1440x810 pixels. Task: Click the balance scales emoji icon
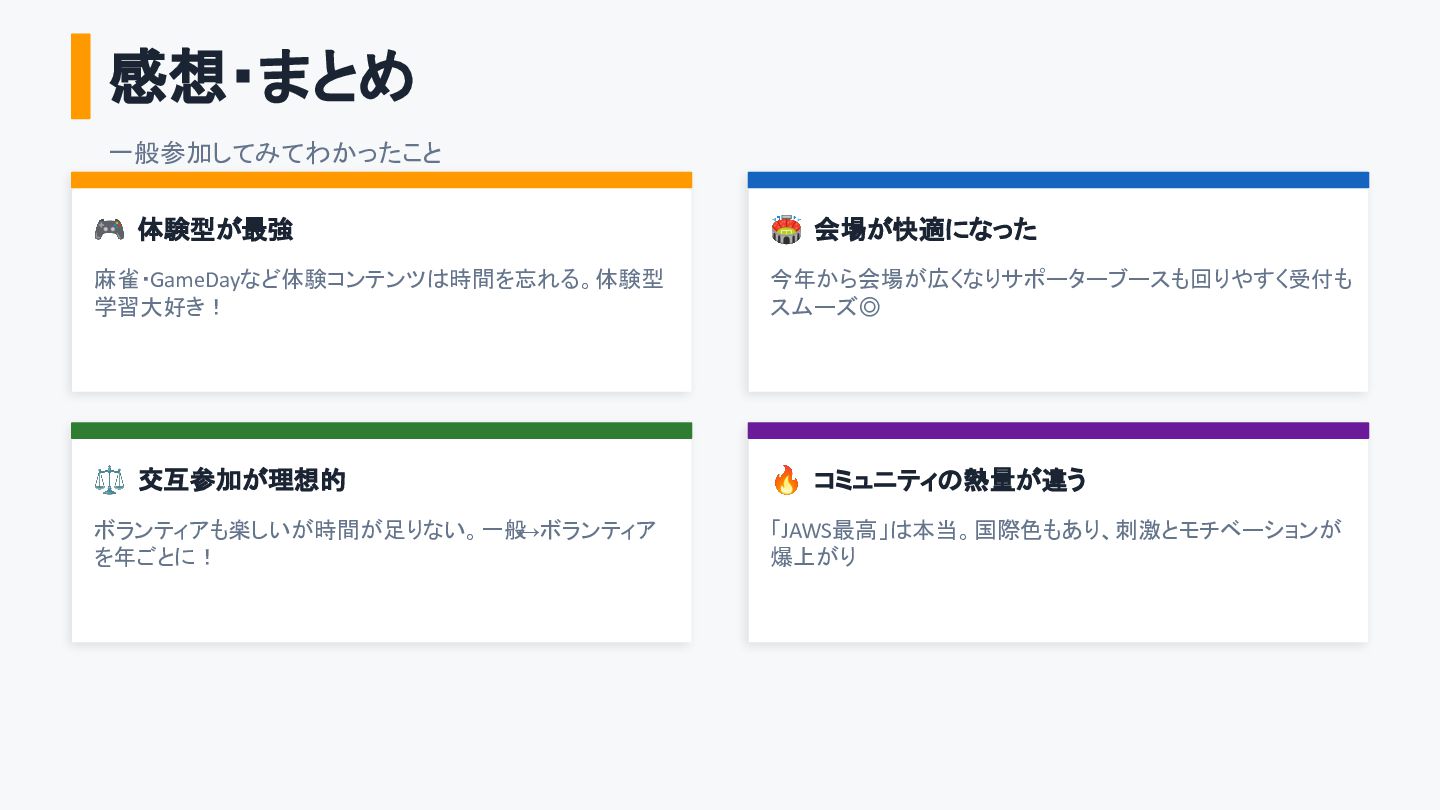click(x=109, y=480)
